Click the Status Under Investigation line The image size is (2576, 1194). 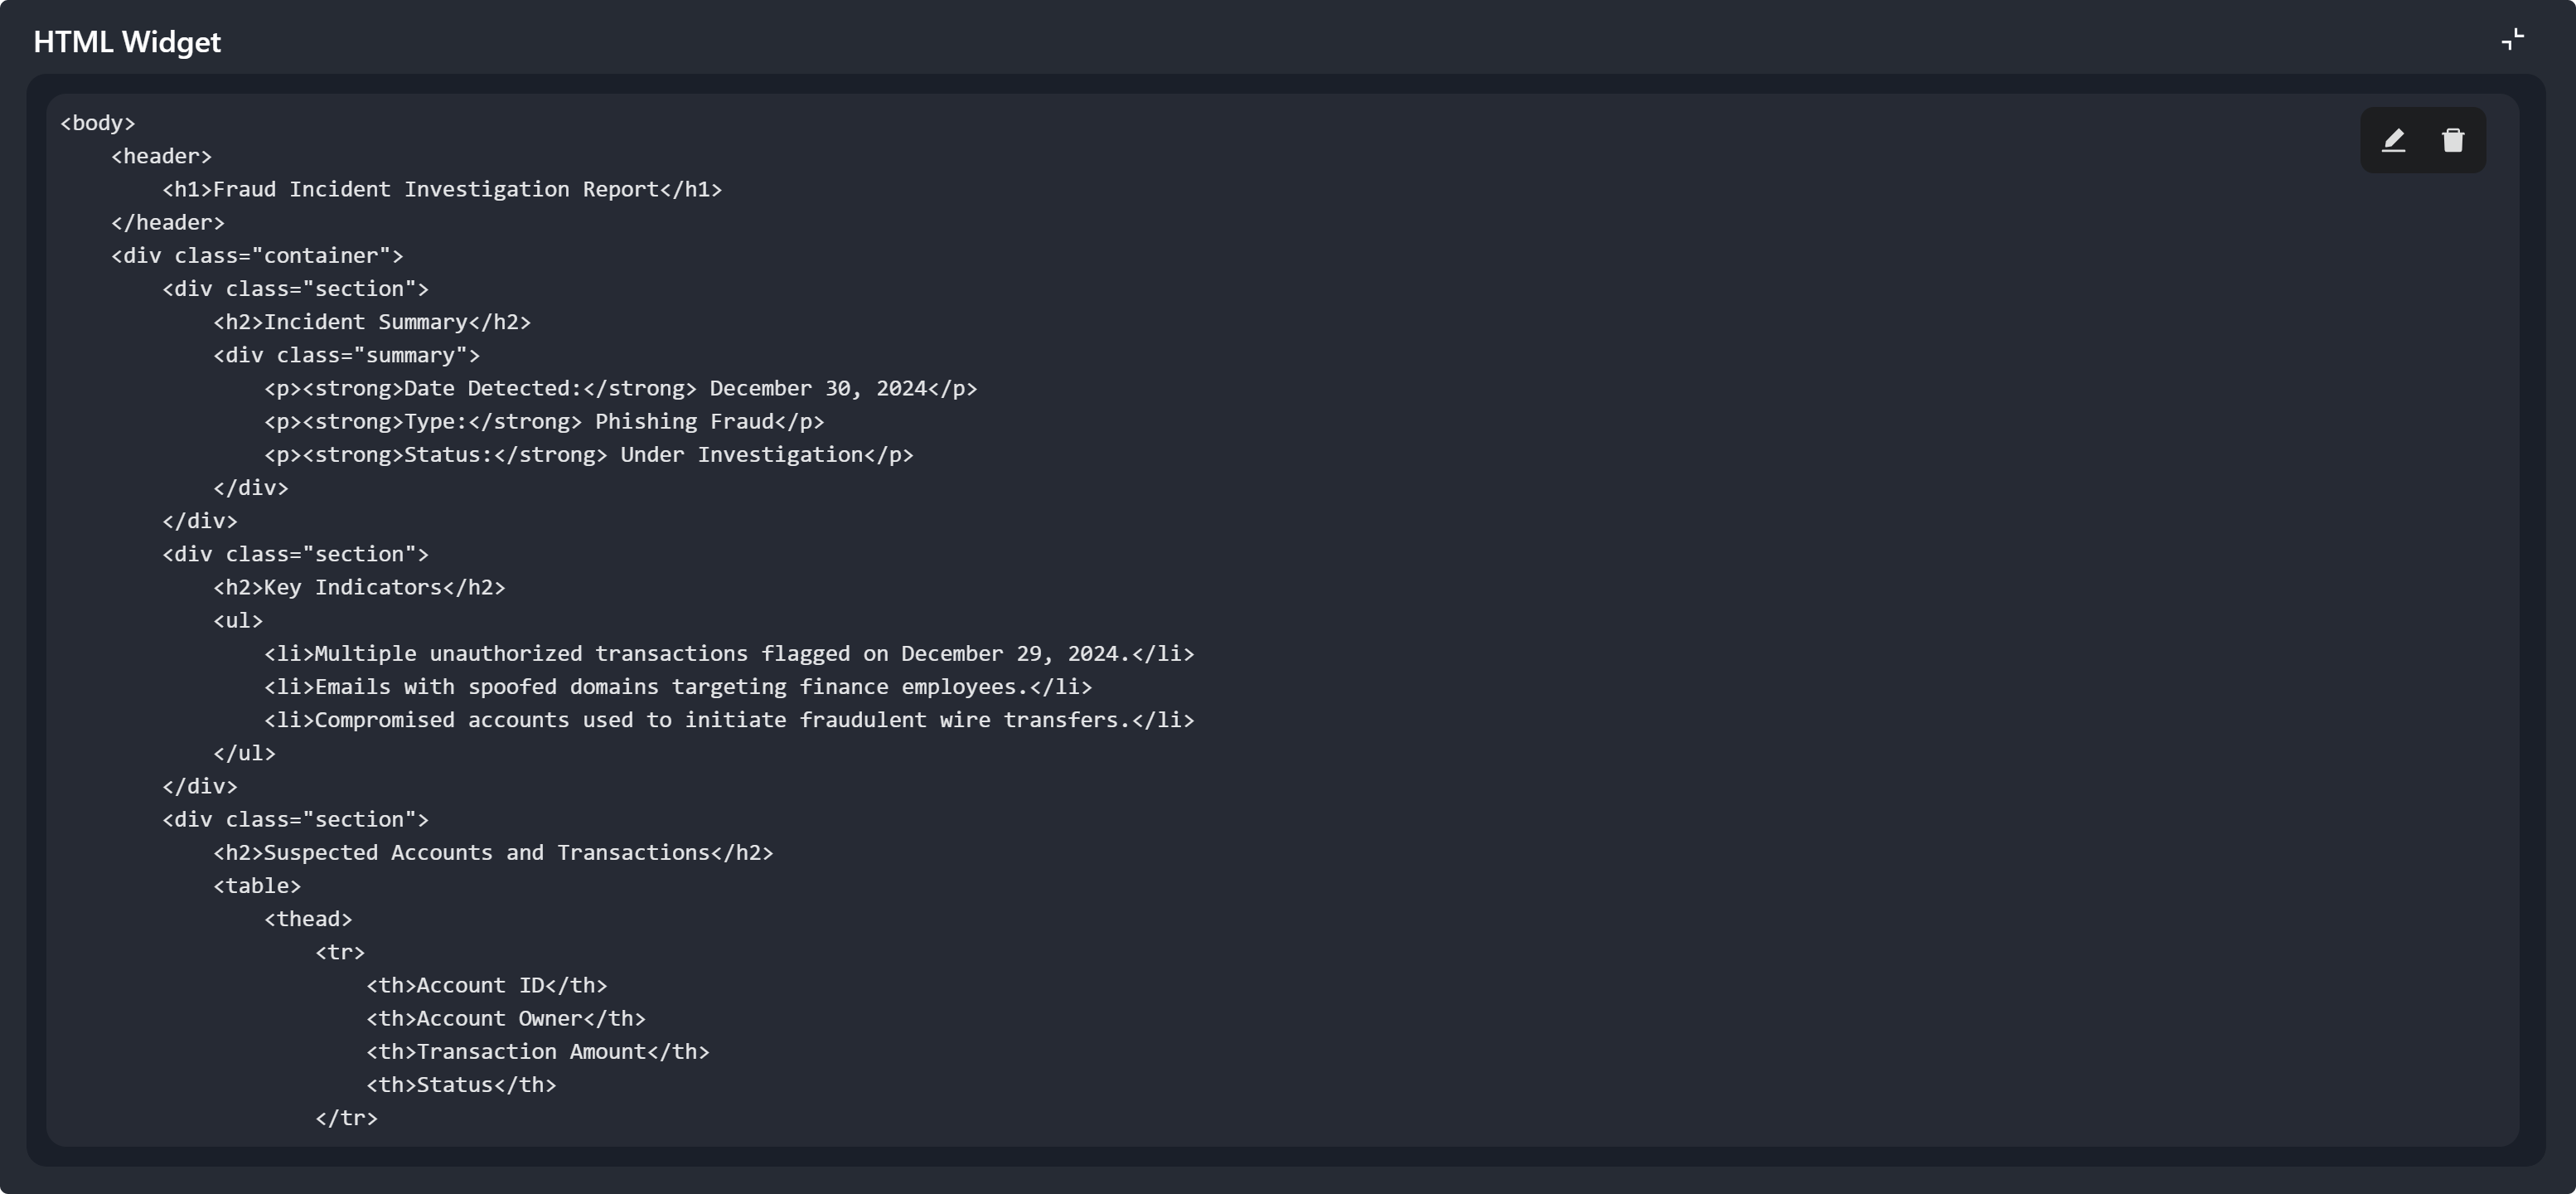click(588, 454)
